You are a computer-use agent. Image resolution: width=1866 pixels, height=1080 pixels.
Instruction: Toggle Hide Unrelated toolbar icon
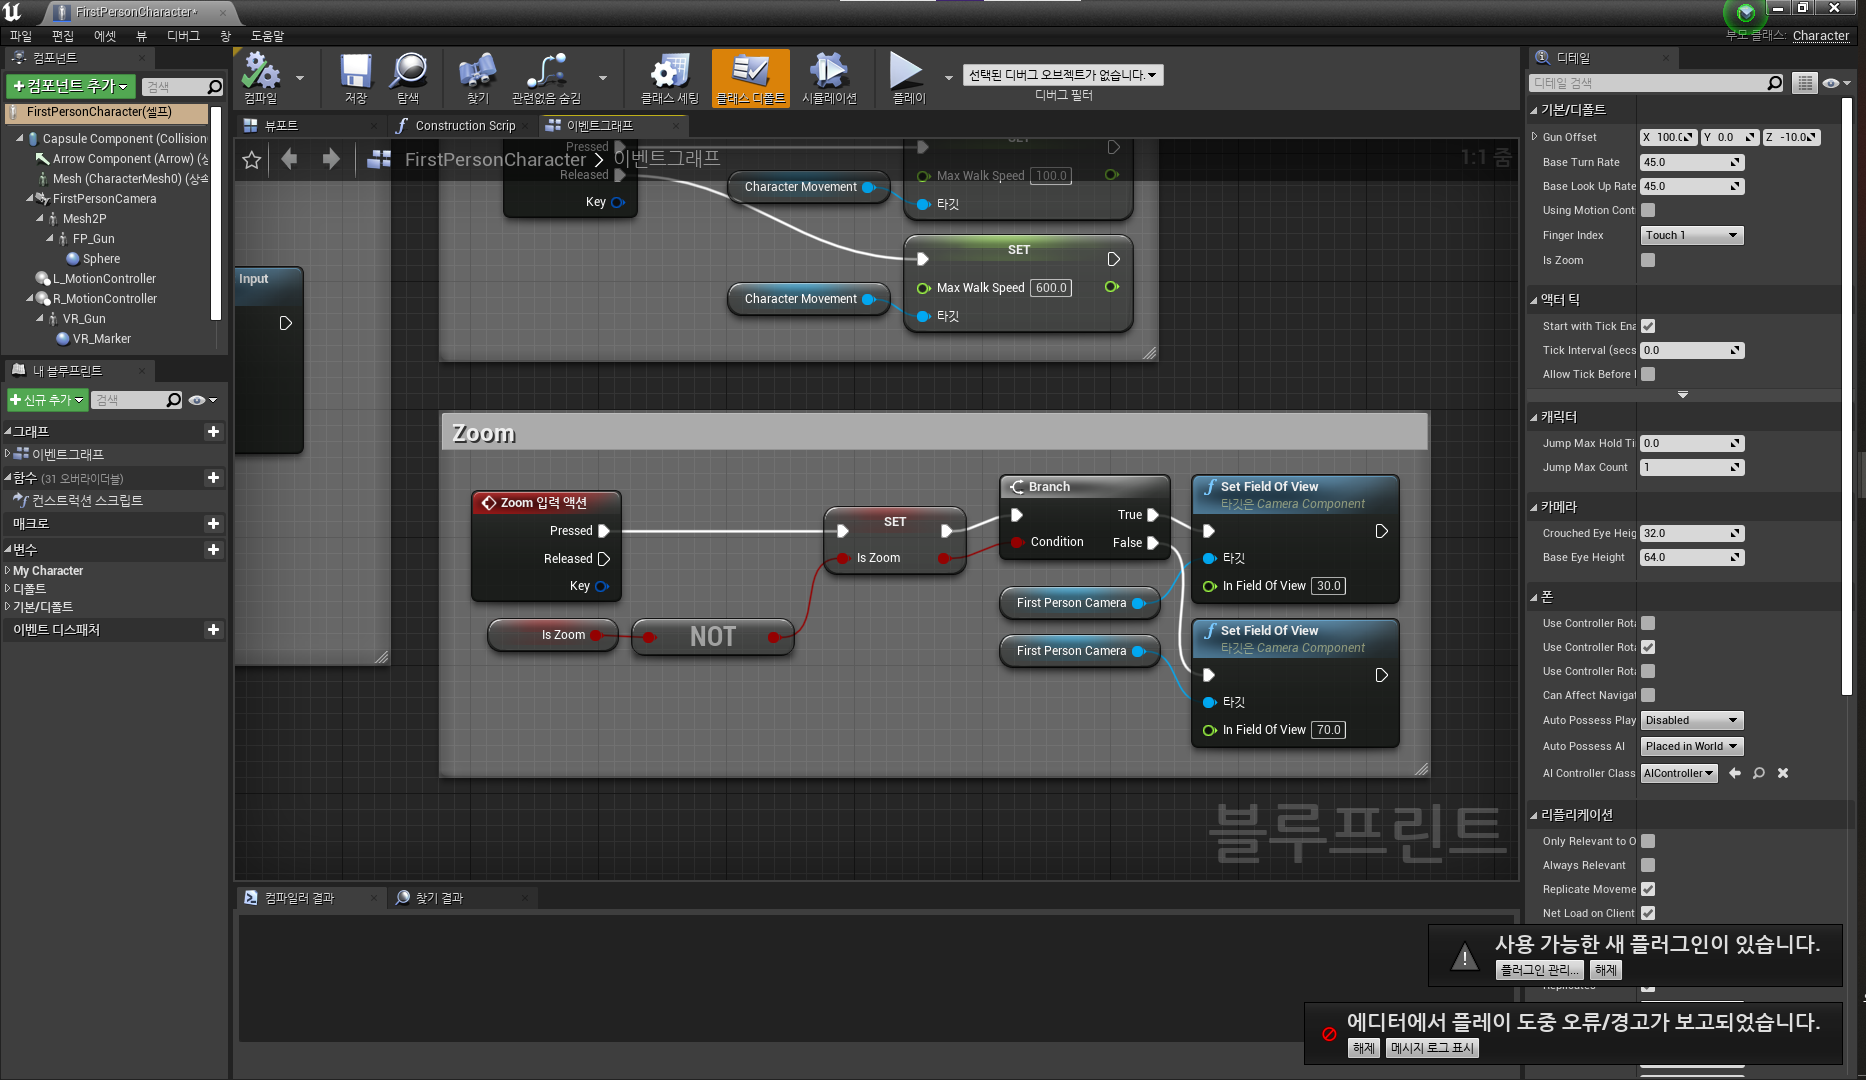[546, 78]
